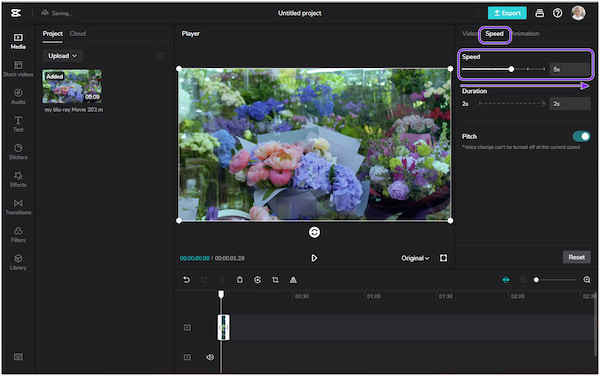Click the 01:00 mark on timeline ruler

[374, 296]
